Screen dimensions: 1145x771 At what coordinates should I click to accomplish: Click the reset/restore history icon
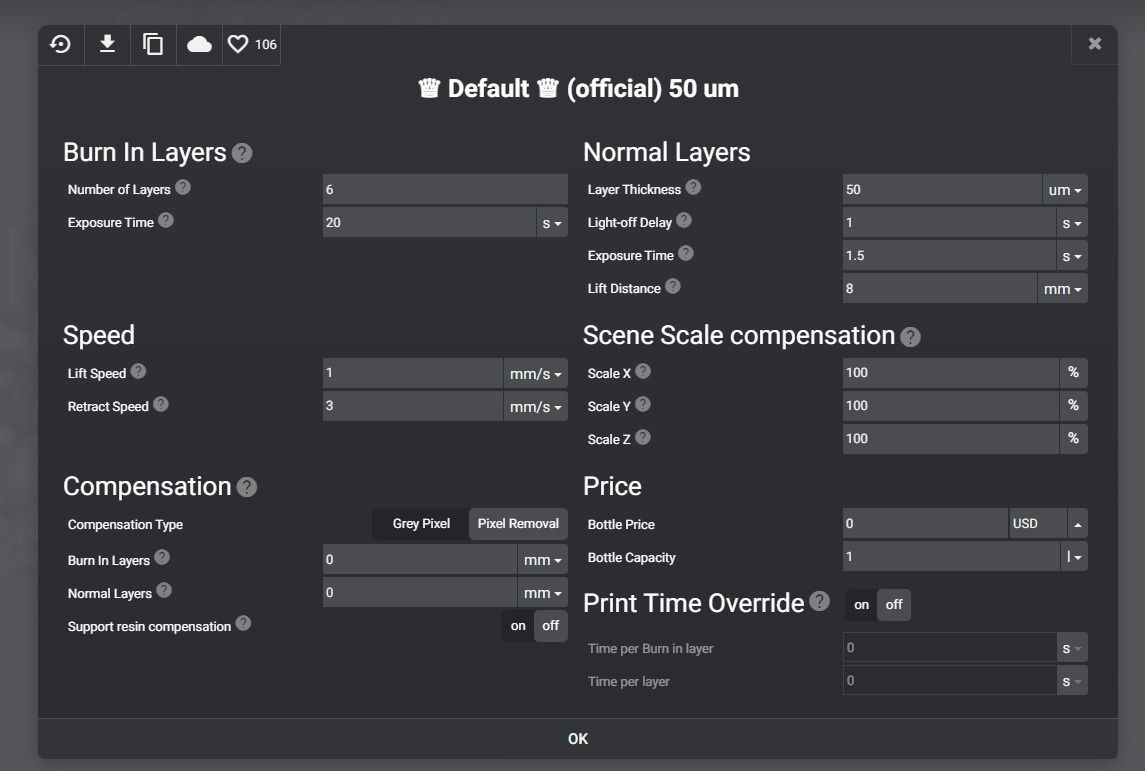(61, 45)
